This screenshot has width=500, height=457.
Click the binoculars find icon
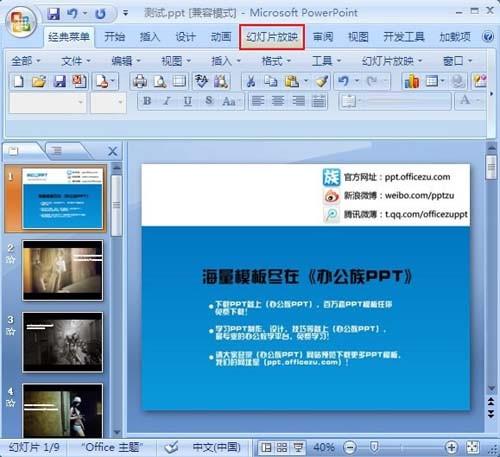[221, 81]
